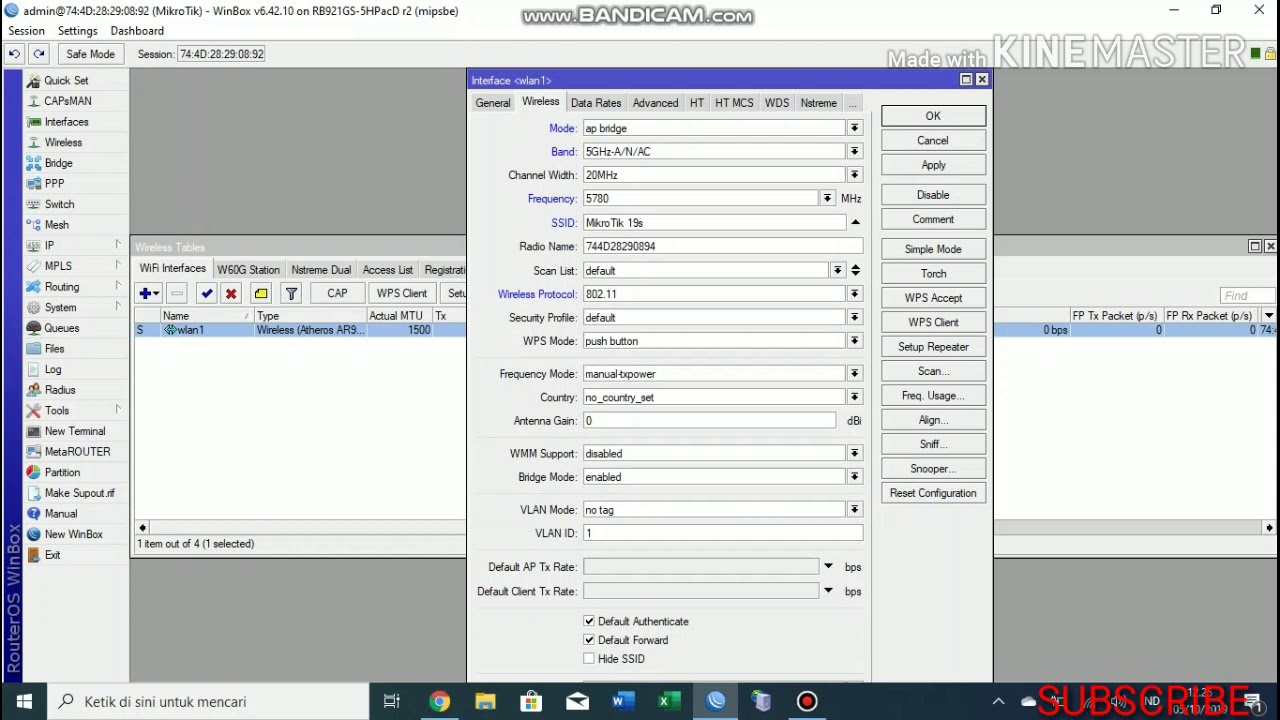
Task: Click the red X disable icon
Action: click(x=231, y=293)
